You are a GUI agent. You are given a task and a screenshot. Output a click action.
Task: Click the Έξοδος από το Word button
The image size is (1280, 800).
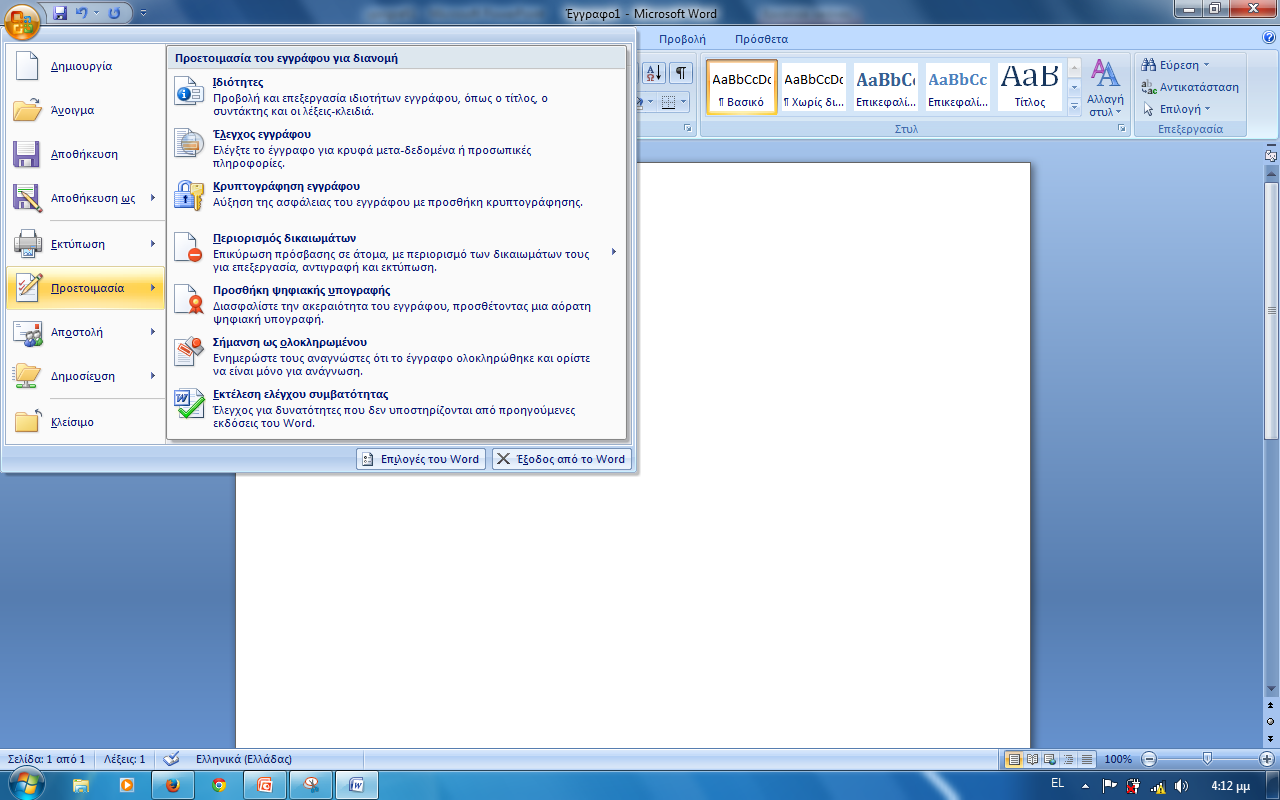click(x=562, y=459)
